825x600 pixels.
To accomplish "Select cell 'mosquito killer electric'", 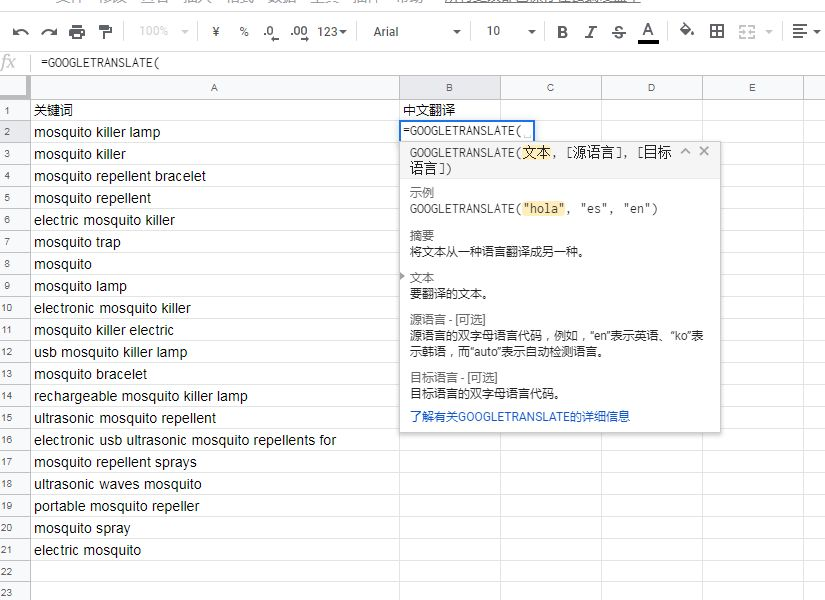I will [x=215, y=330].
